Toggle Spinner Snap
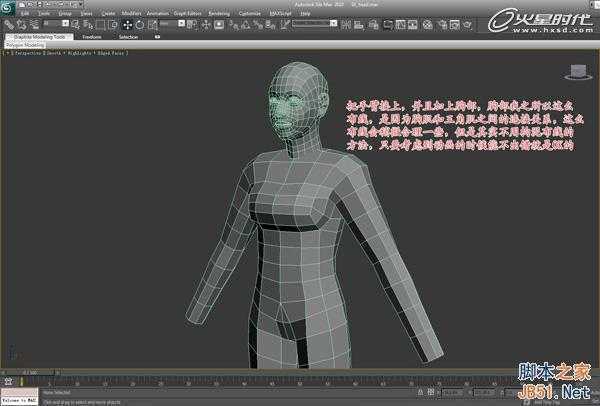Screen dimensions: 600x406 (271, 25)
